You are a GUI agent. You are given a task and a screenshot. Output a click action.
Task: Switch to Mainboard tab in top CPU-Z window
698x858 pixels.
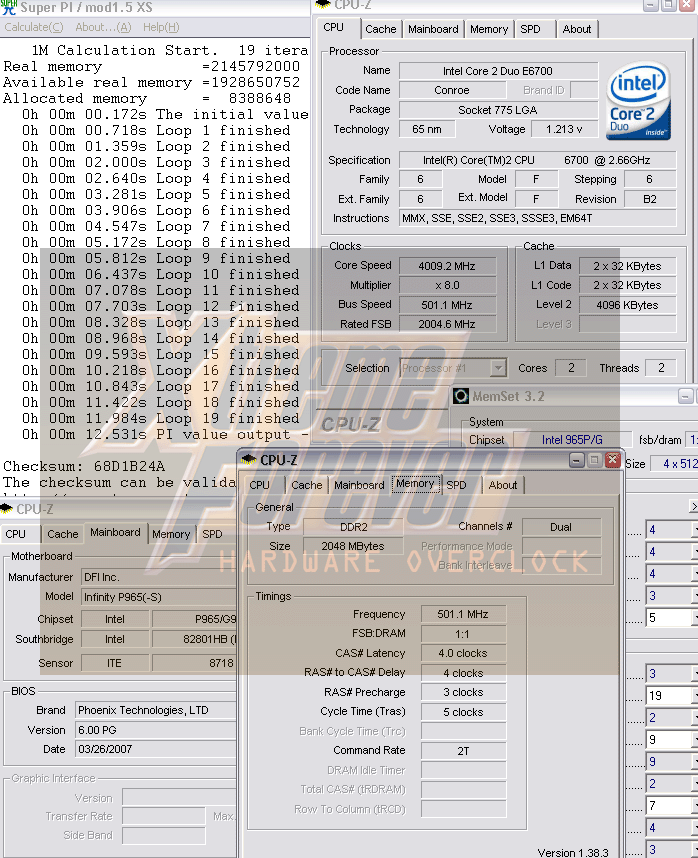[433, 29]
